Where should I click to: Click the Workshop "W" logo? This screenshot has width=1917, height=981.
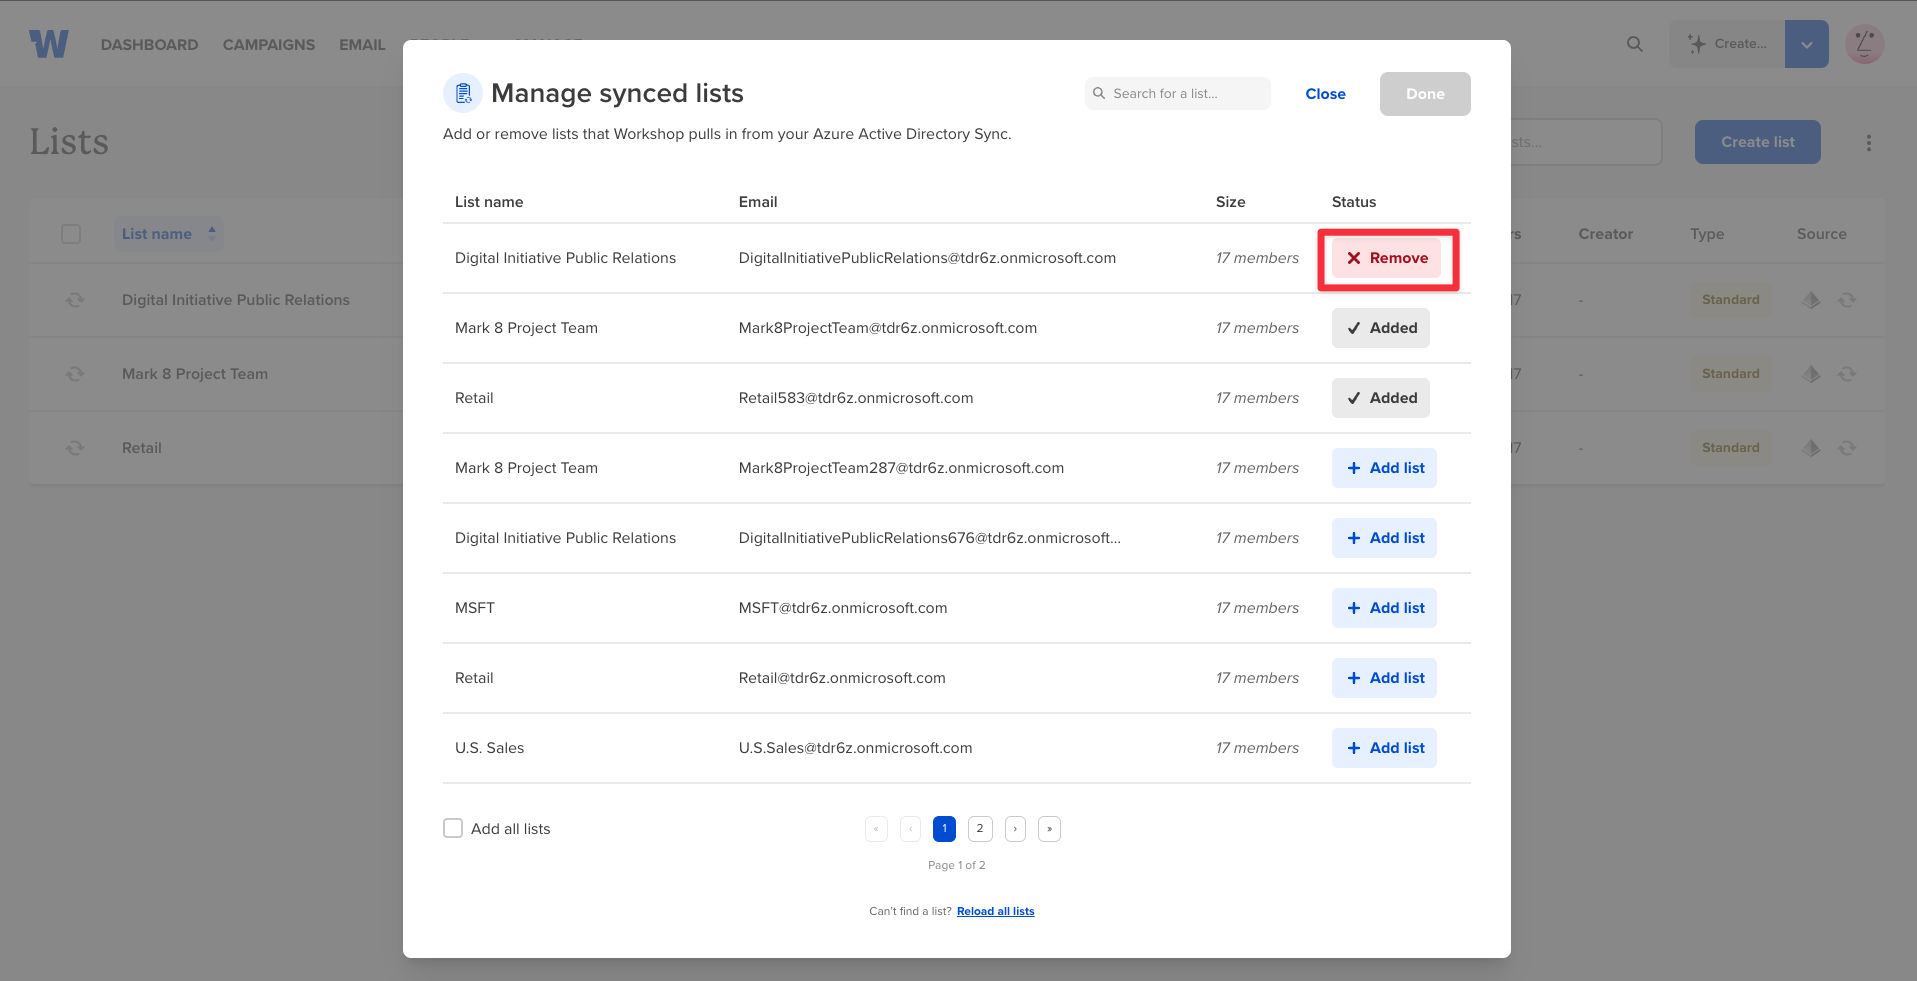(x=47, y=43)
